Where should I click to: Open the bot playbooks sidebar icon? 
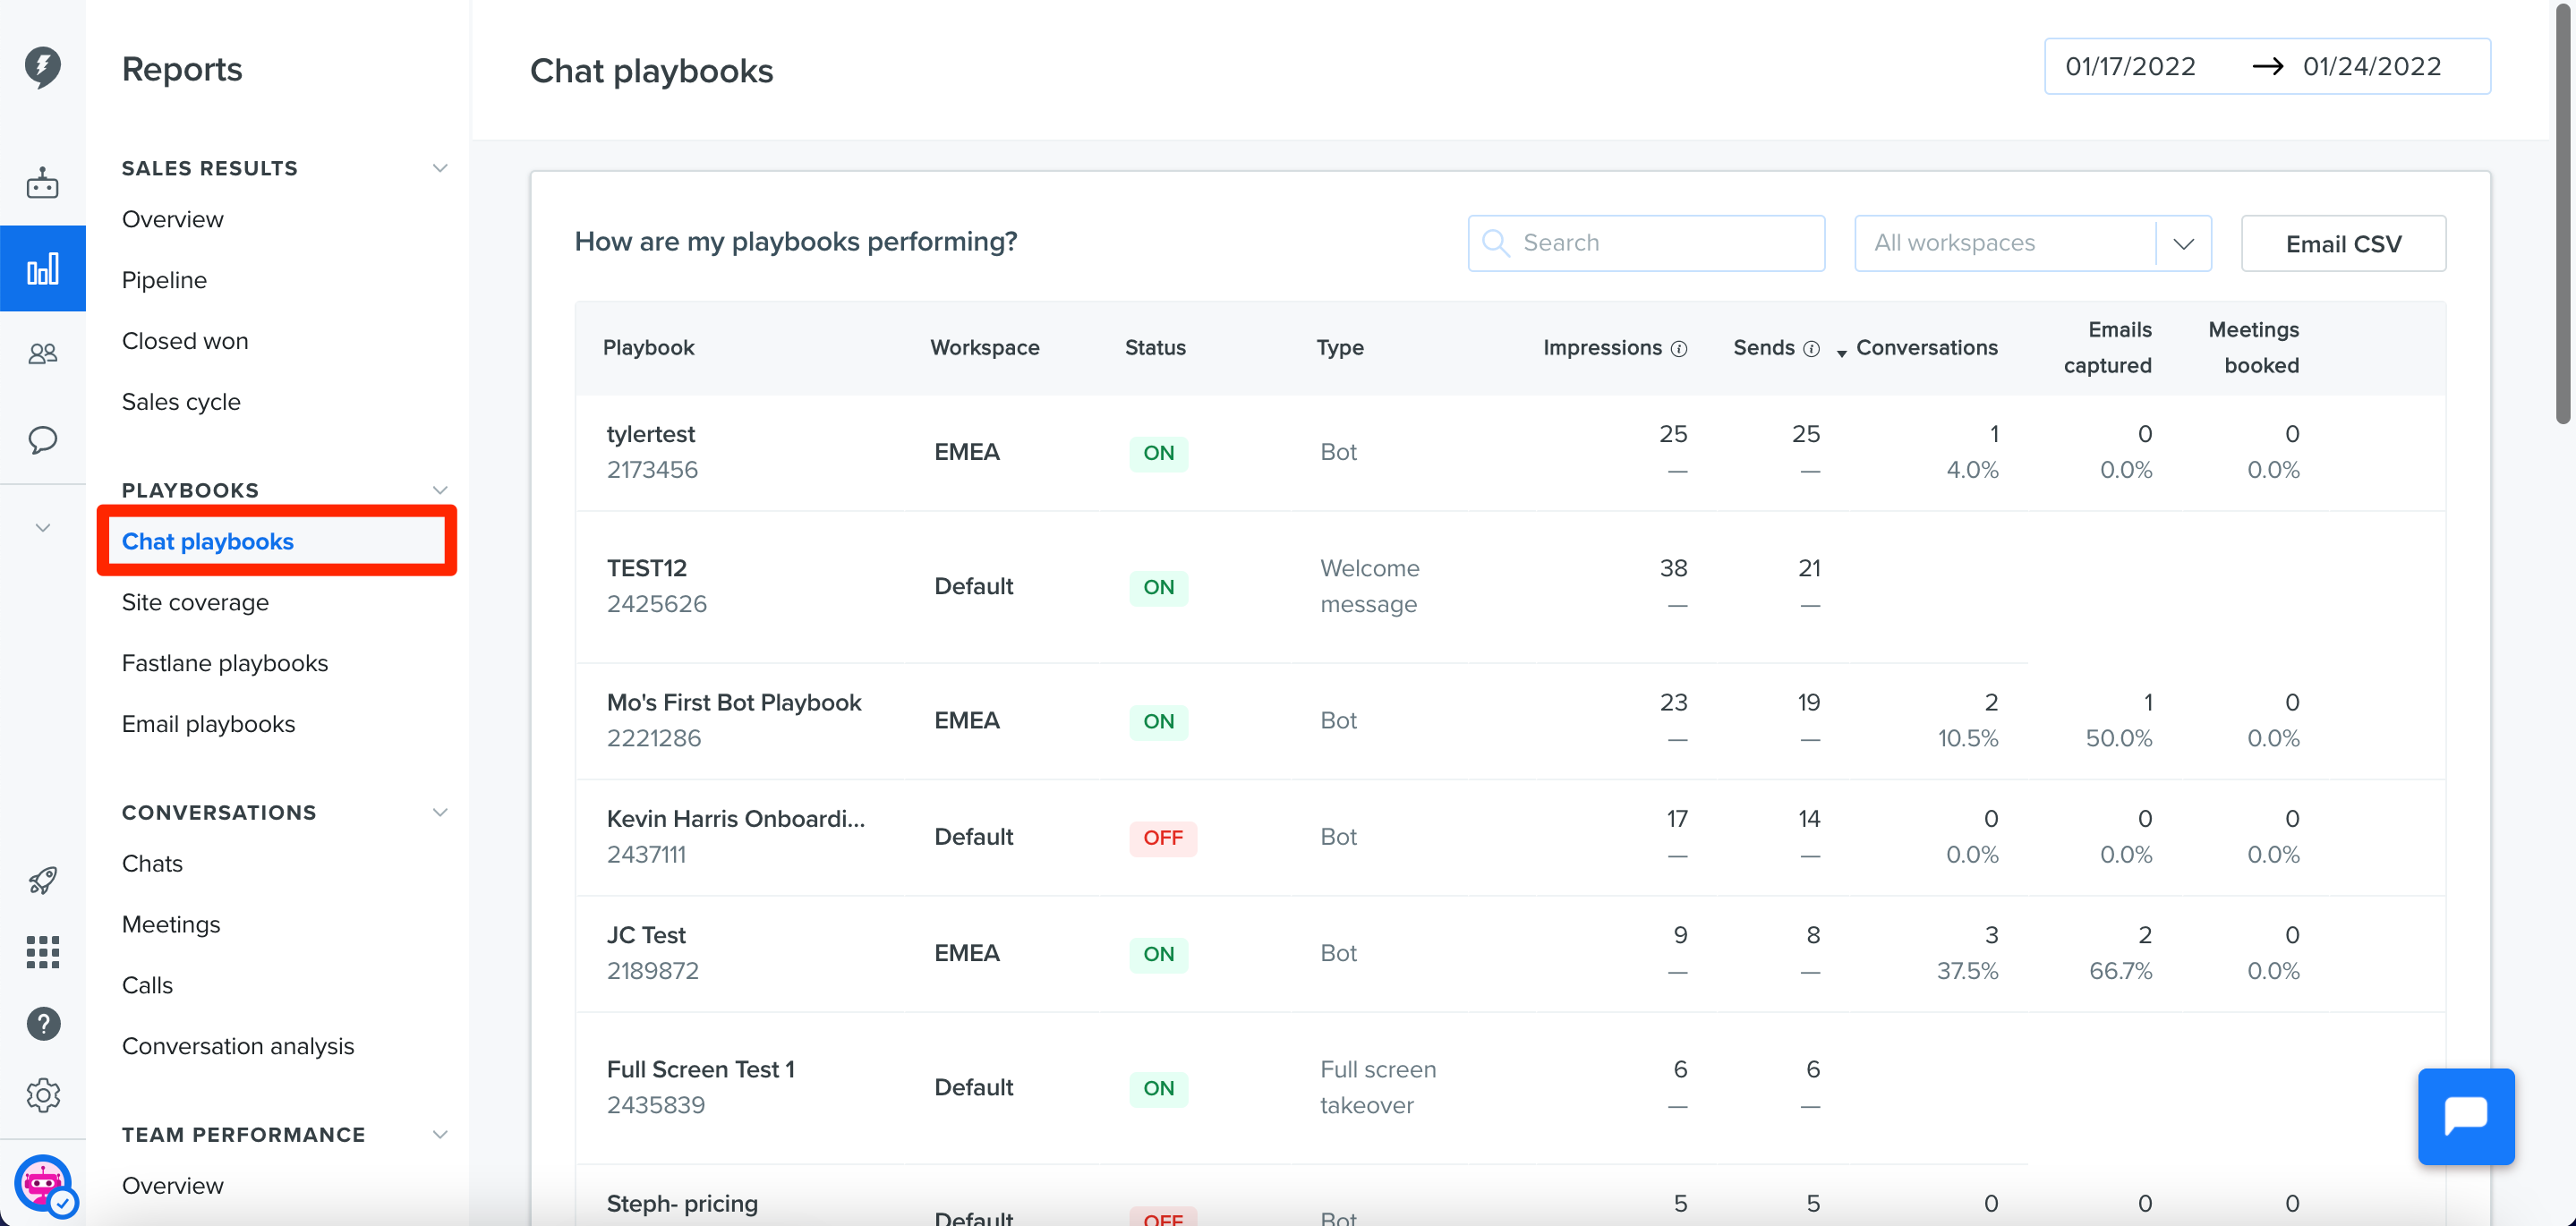coord(42,183)
